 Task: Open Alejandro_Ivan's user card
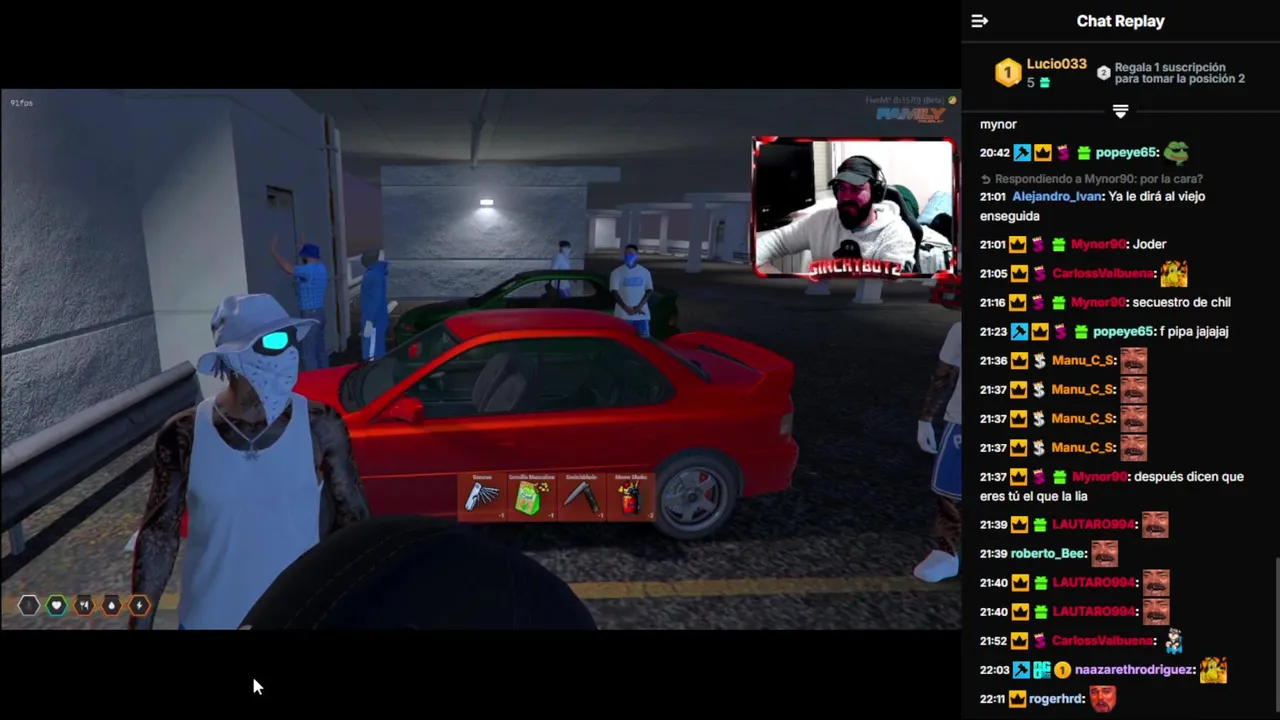pos(1058,197)
